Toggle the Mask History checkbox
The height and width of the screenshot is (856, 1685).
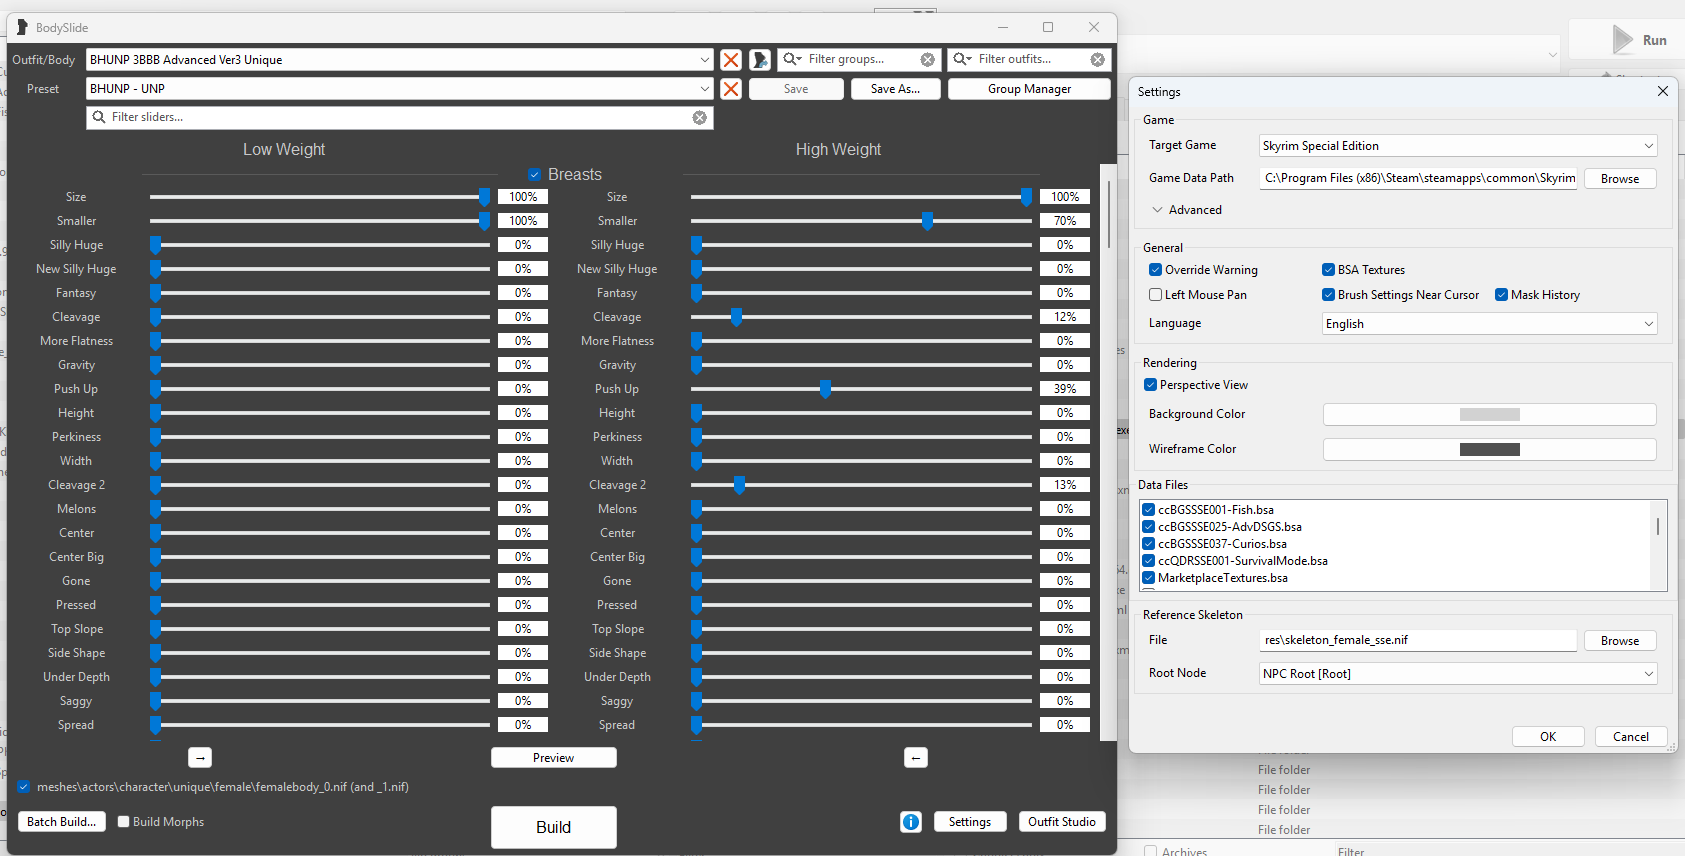coord(1501,295)
